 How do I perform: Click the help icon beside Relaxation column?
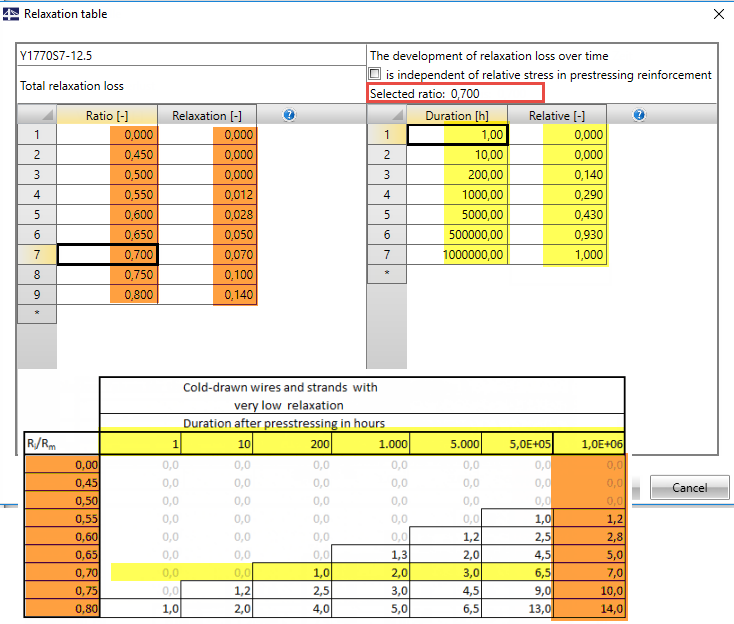click(289, 115)
